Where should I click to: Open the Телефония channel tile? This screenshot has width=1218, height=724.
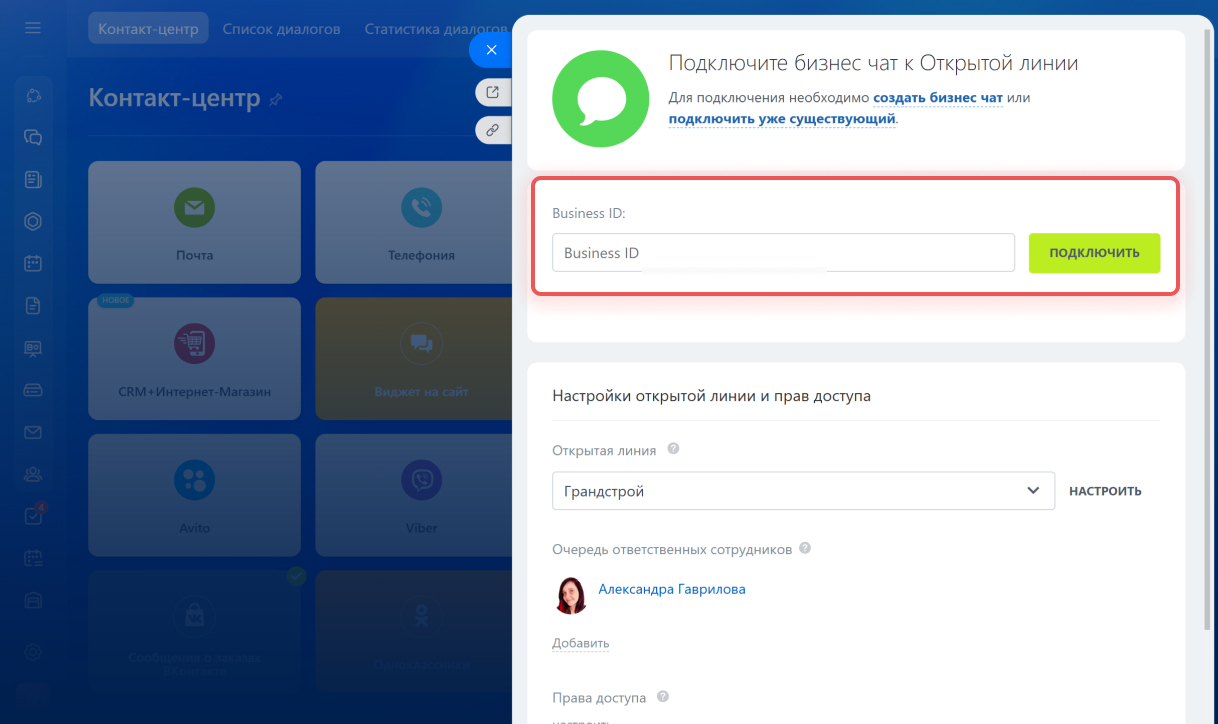[x=421, y=222]
